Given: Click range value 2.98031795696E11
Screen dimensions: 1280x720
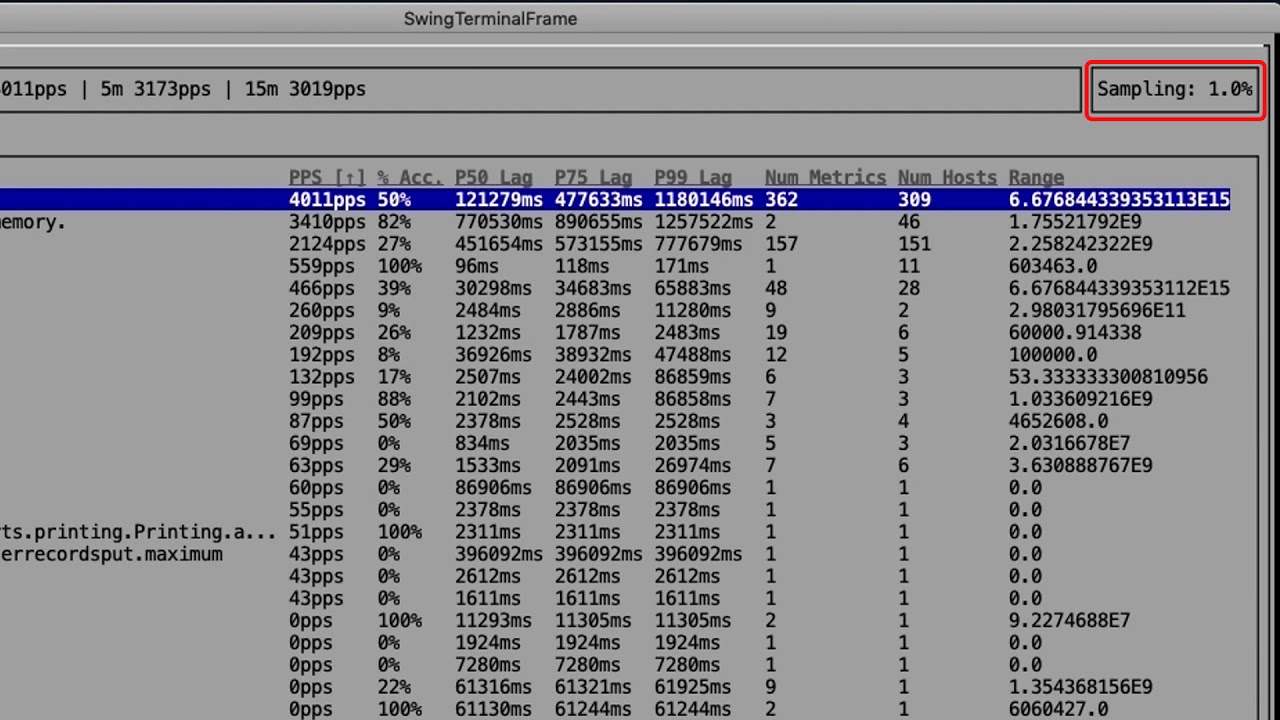Looking at the screenshot, I should click(x=1097, y=310).
